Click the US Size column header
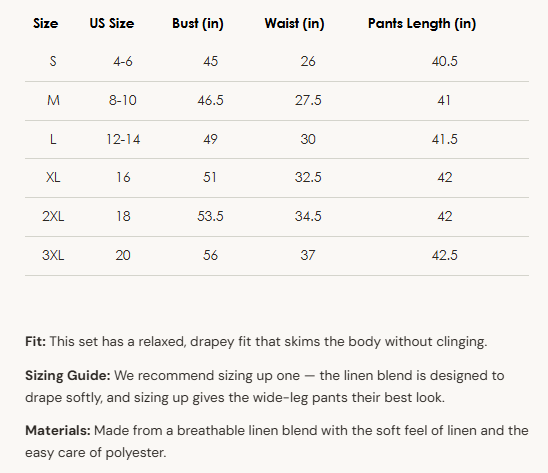This screenshot has width=548, height=473. coord(112,23)
